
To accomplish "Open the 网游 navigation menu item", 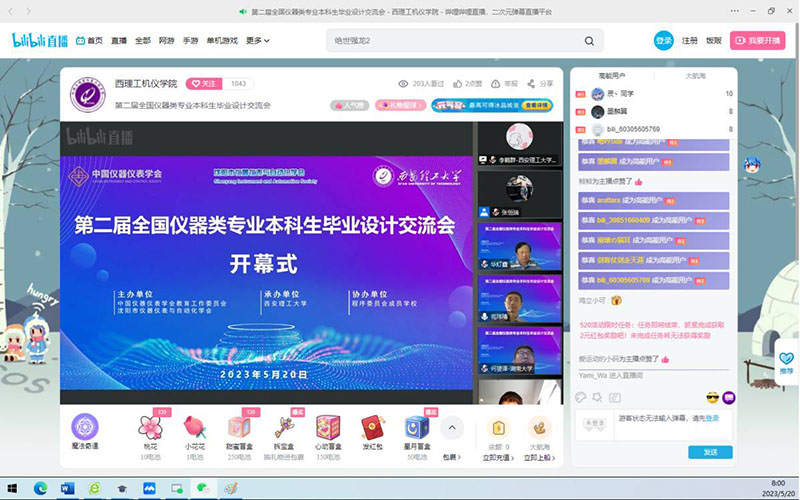I will 166,40.
